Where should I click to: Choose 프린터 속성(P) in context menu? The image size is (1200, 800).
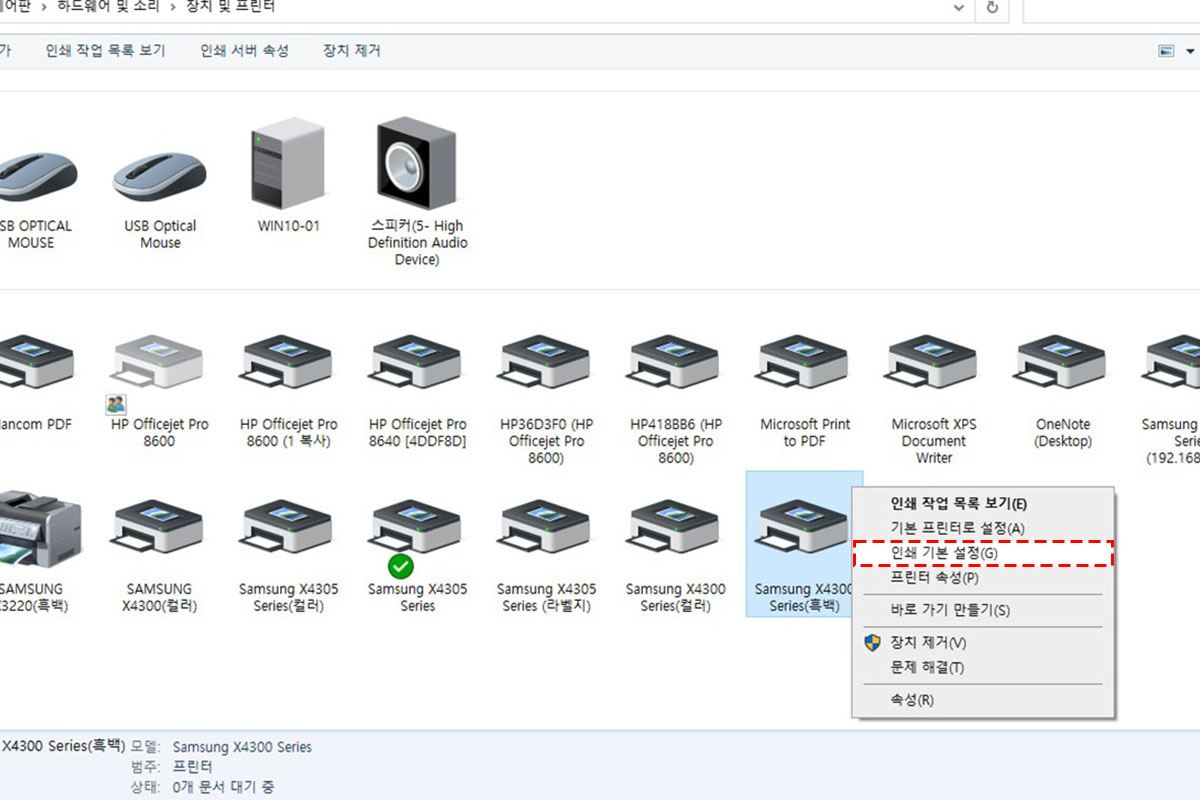point(982,578)
